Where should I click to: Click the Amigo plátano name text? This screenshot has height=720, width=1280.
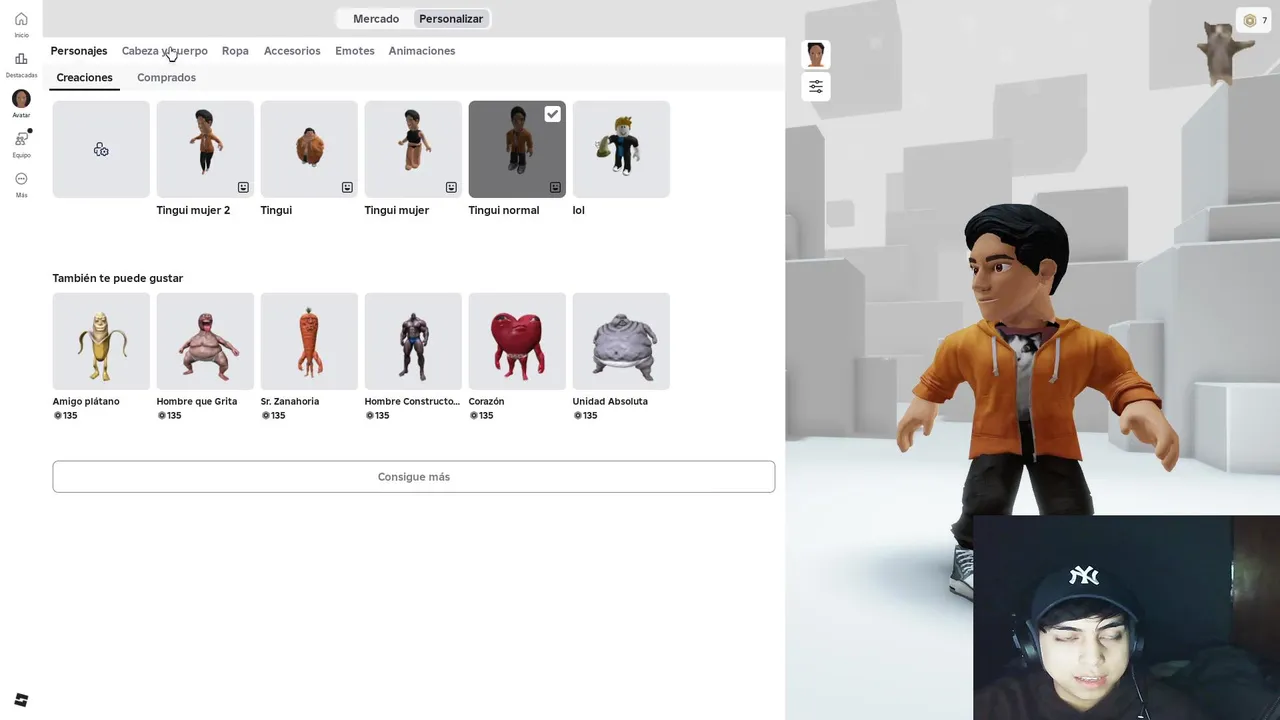pyautogui.click(x=86, y=401)
